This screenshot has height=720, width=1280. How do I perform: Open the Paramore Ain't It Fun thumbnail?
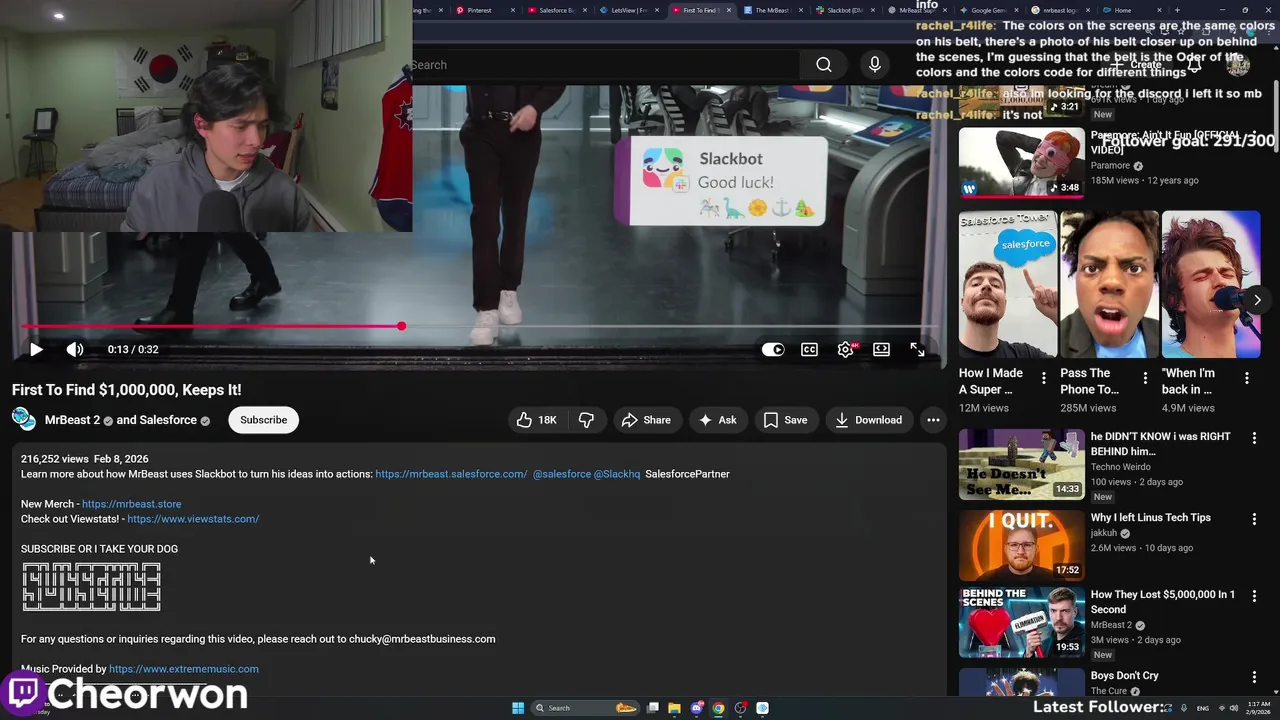[x=1021, y=163]
